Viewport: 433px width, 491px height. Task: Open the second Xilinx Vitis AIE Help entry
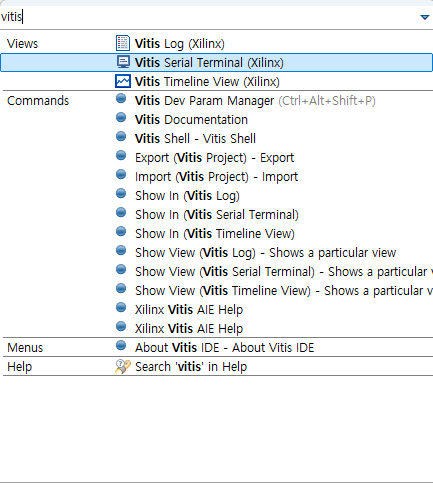click(189, 329)
